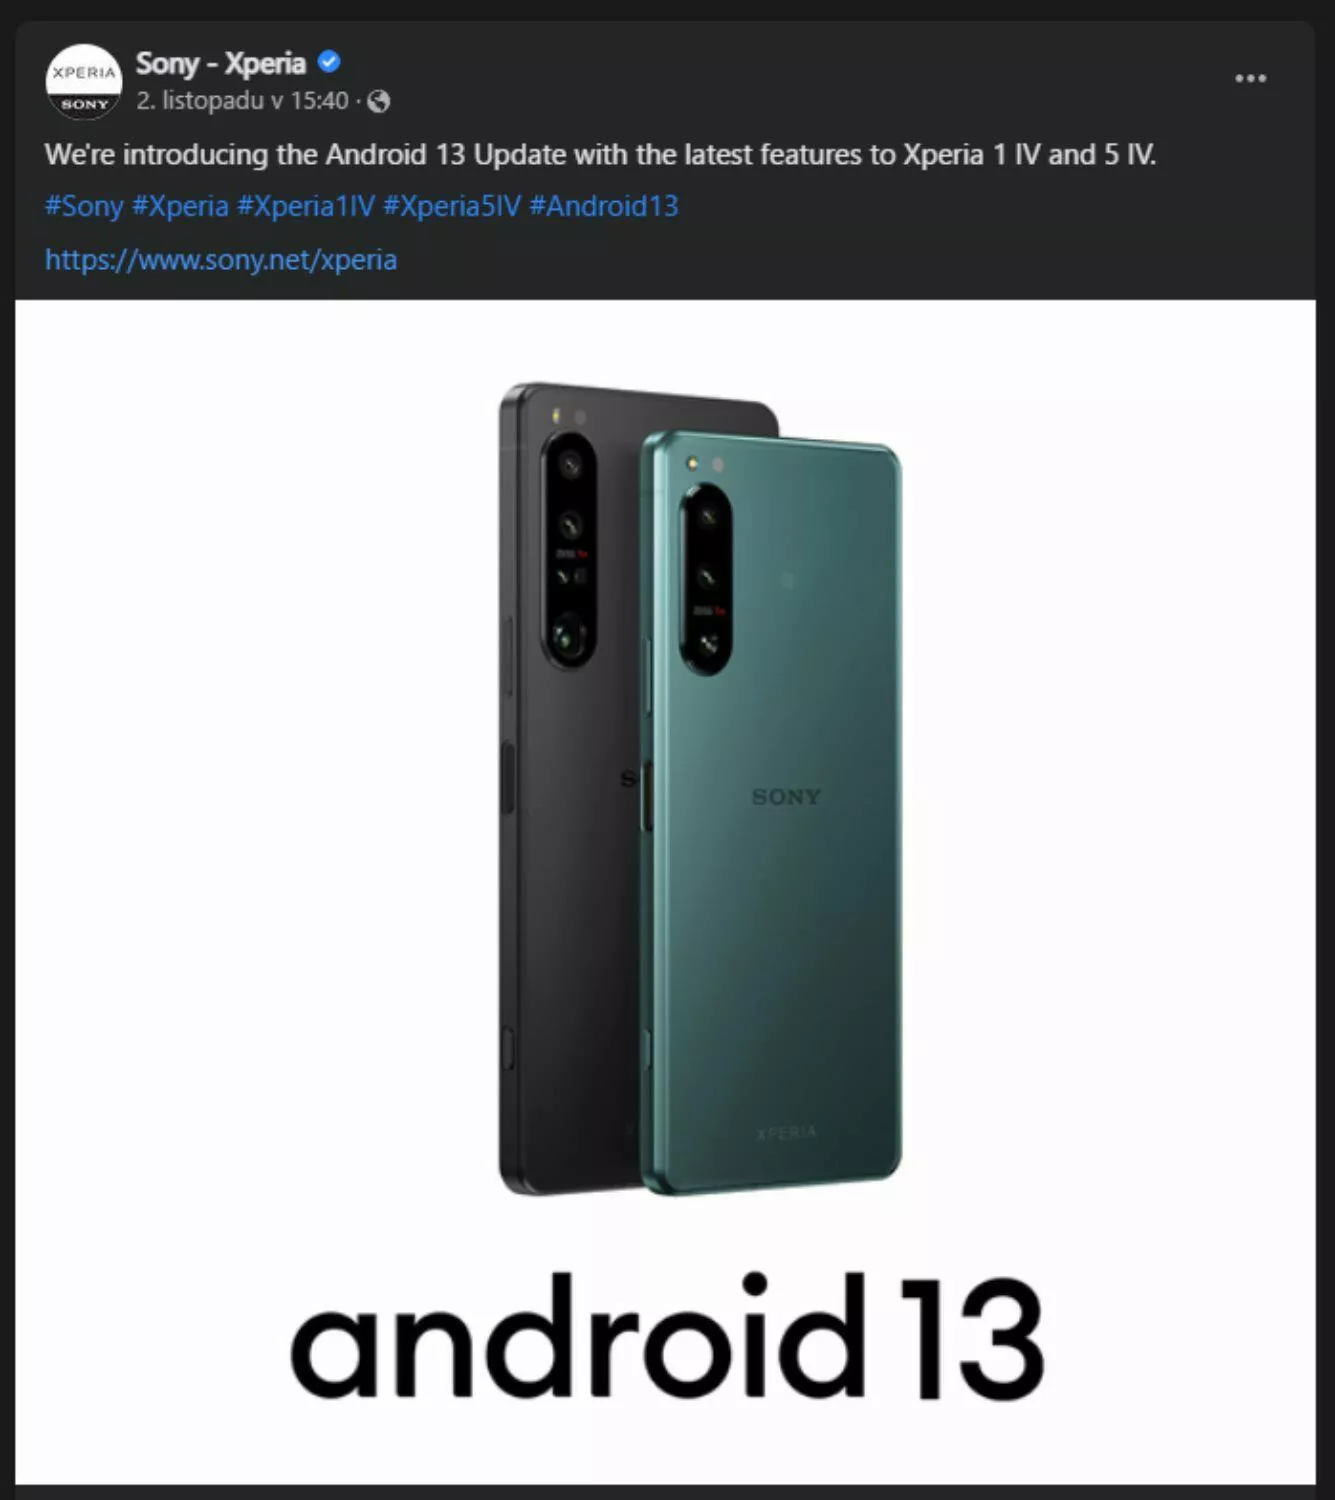Click the post timestamp 2. listopadu v 15:40
The image size is (1335, 1500).
point(242,101)
